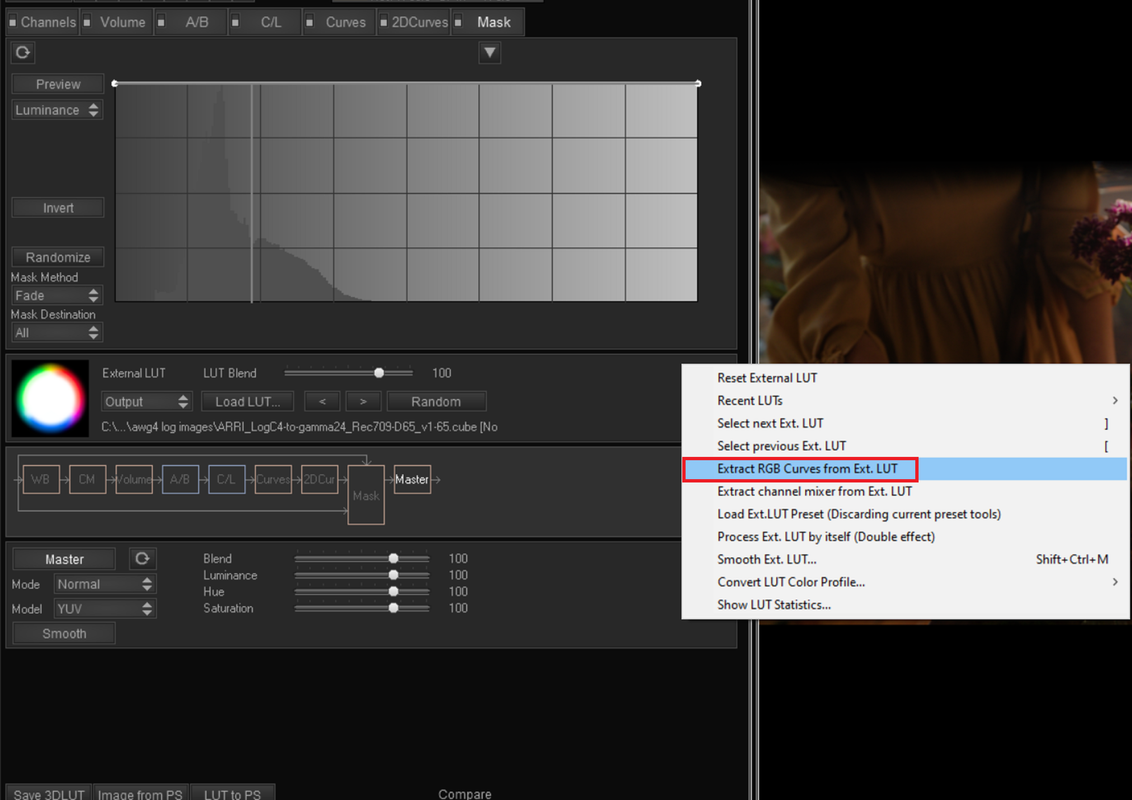Click the External LUT color wheel
This screenshot has height=800, width=1132.
point(50,398)
